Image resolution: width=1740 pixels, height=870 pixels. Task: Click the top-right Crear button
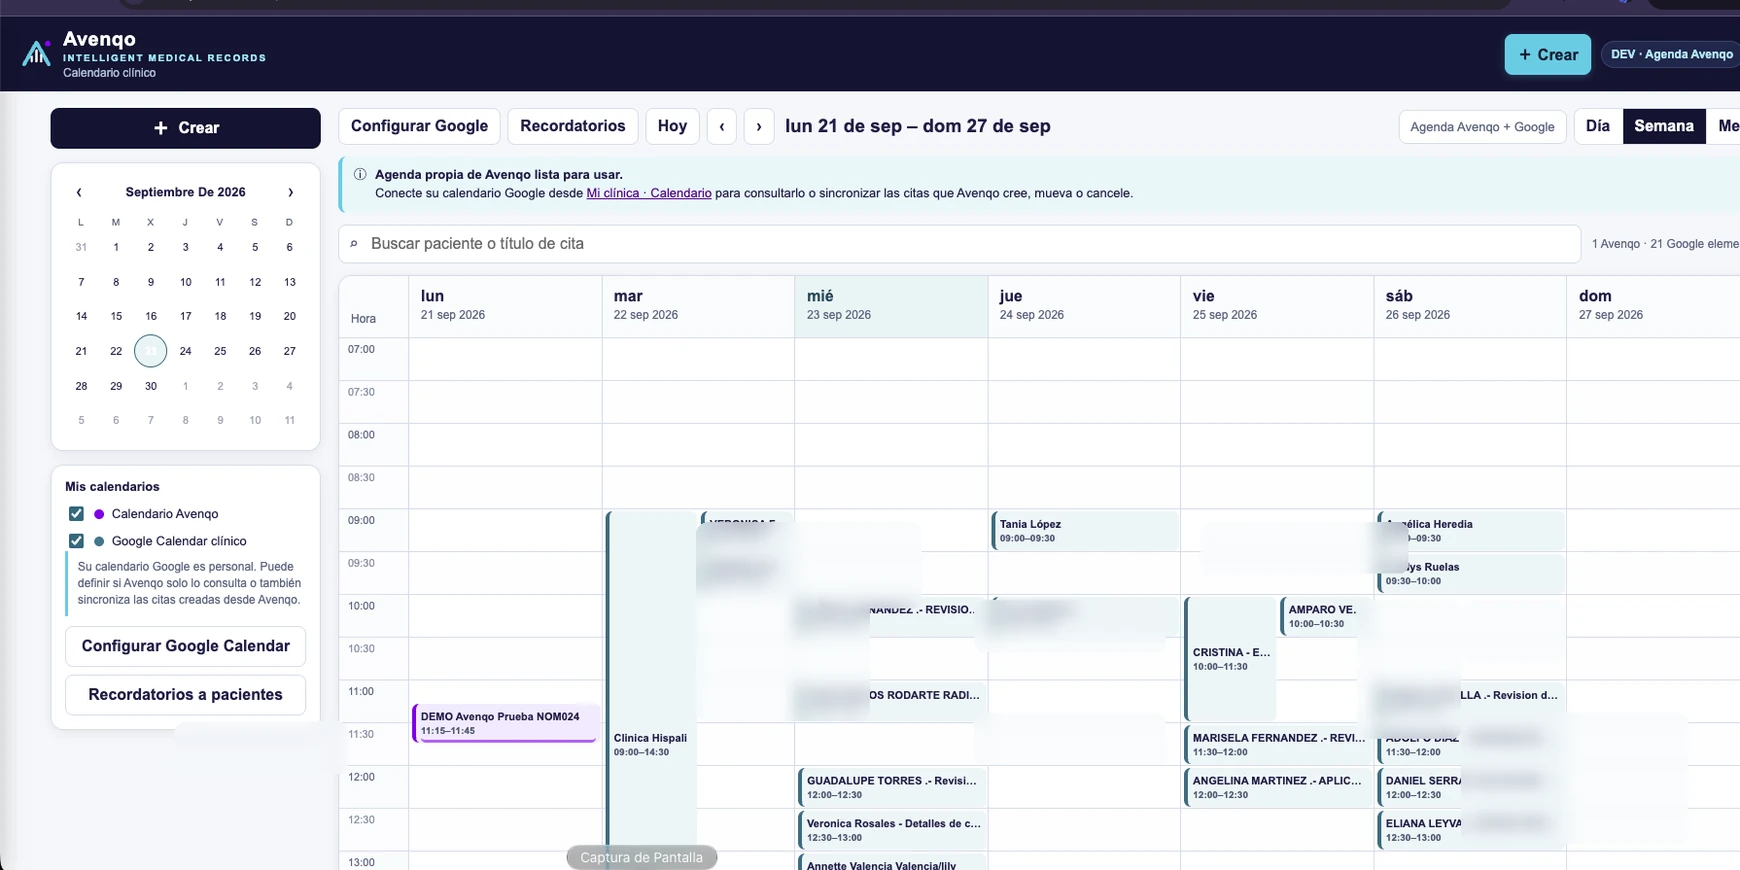click(1548, 54)
